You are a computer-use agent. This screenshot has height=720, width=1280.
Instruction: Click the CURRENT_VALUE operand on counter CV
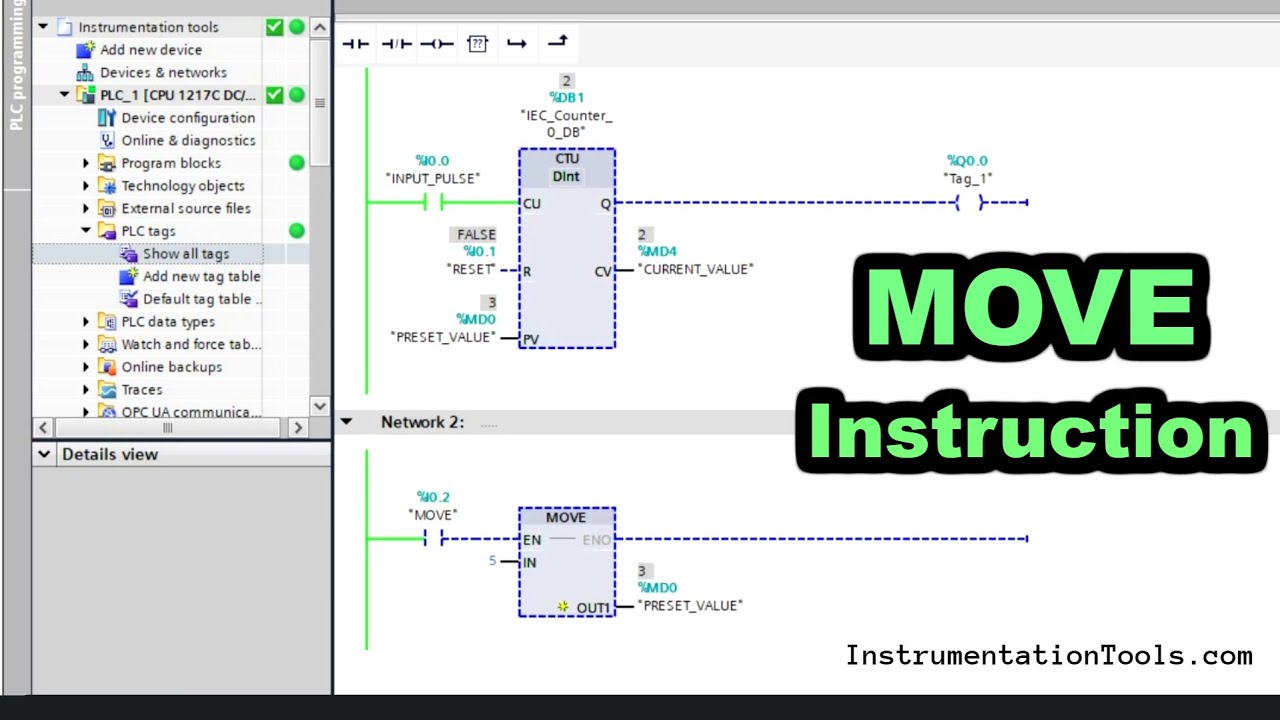[695, 269]
